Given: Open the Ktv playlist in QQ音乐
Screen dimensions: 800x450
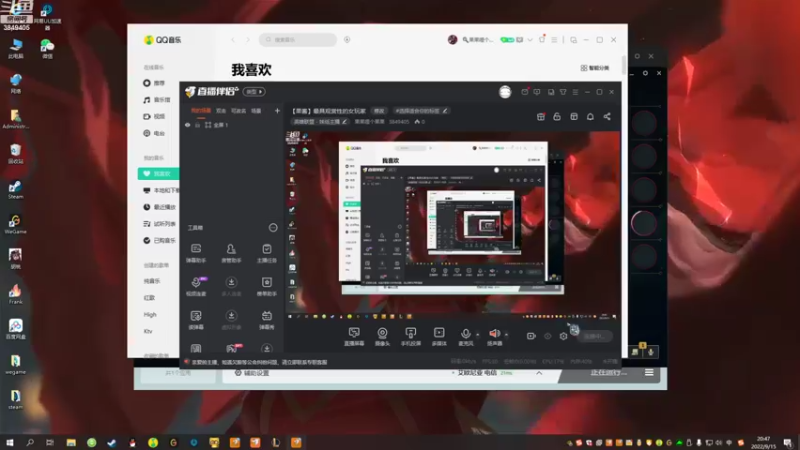Looking at the screenshot, I should click(x=148, y=331).
